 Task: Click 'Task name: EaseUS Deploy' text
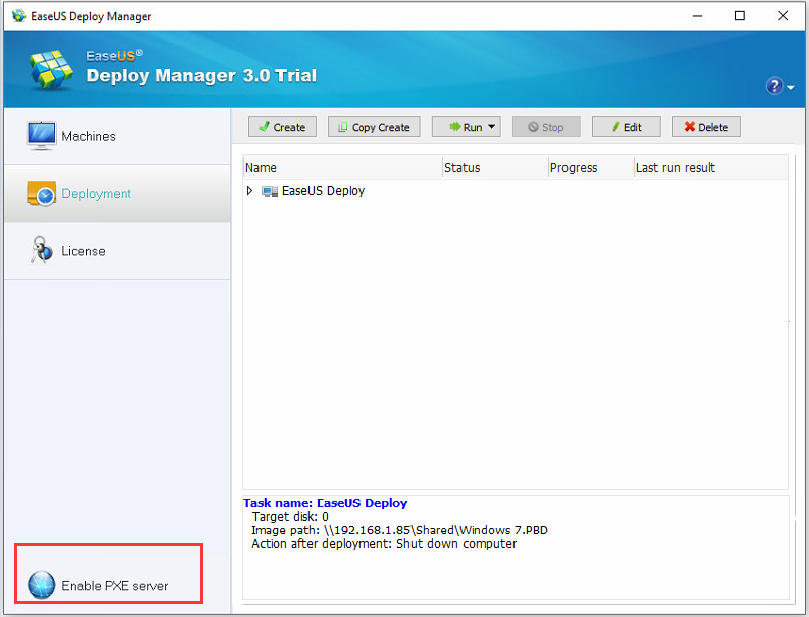click(x=325, y=503)
